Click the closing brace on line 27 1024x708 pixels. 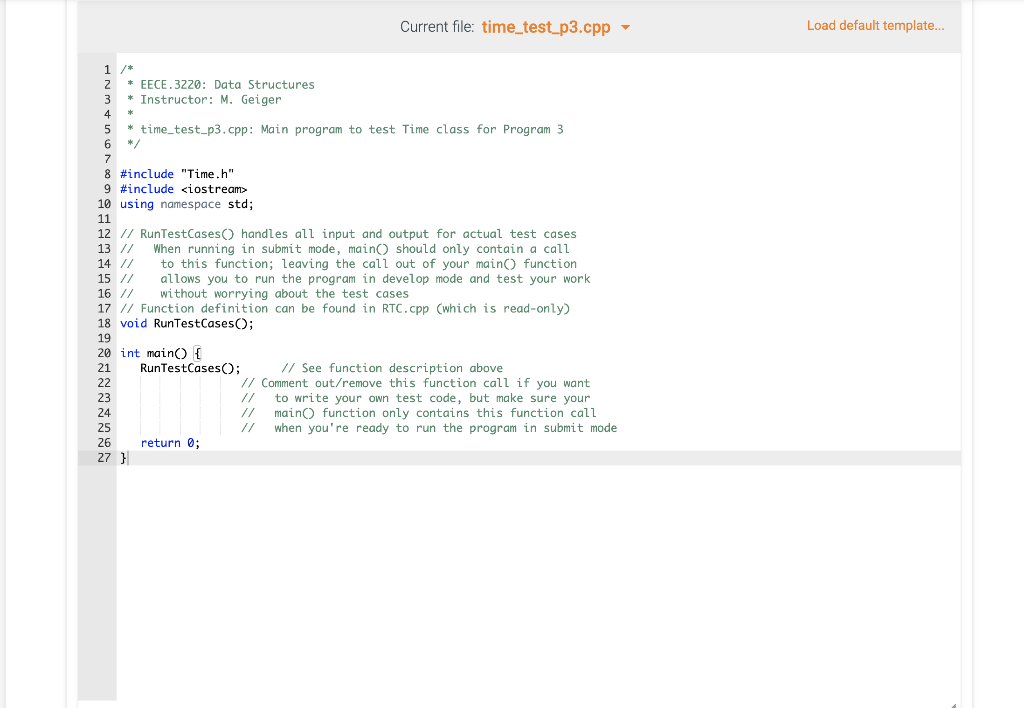[123, 457]
